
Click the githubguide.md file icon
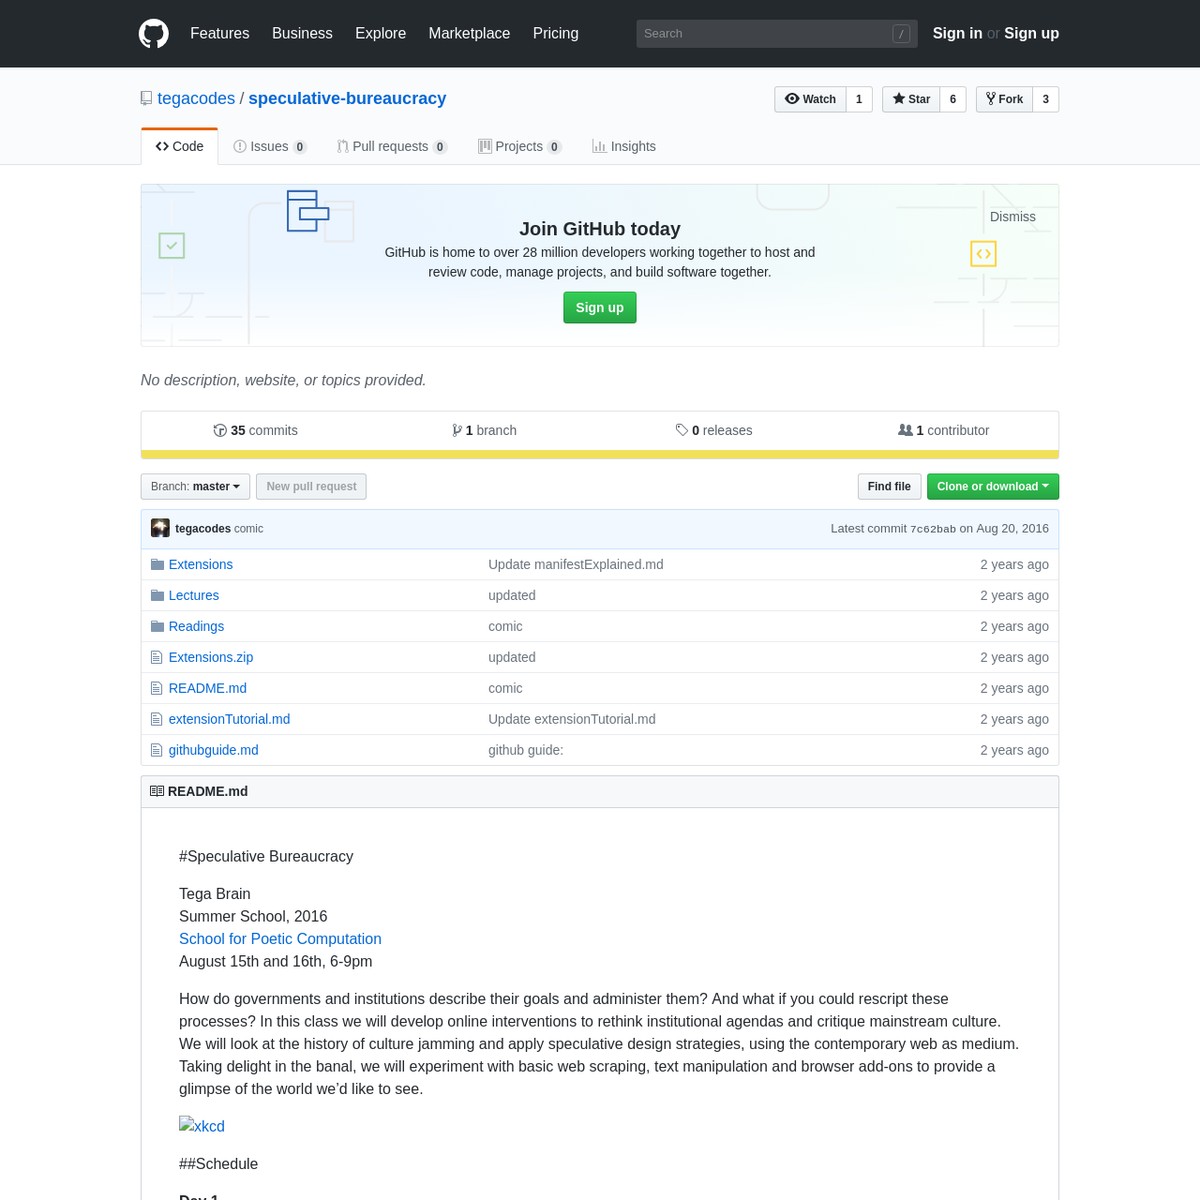pos(156,750)
